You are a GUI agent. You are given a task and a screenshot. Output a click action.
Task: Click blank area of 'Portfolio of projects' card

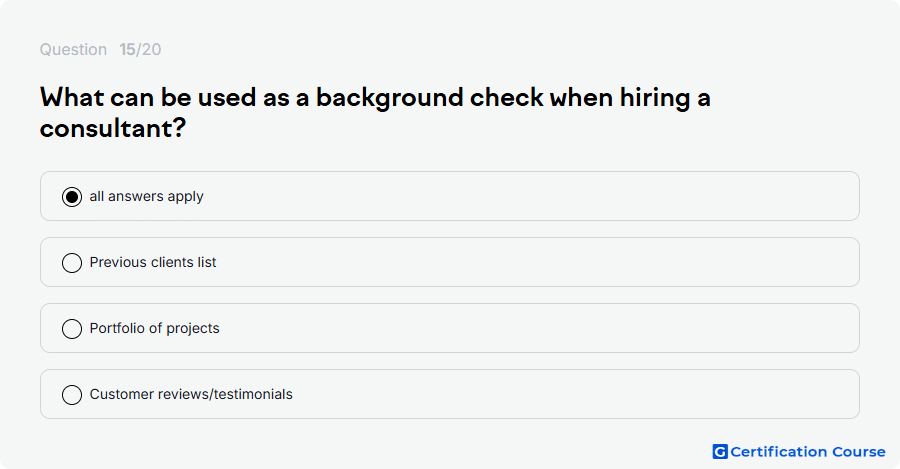tap(517, 328)
